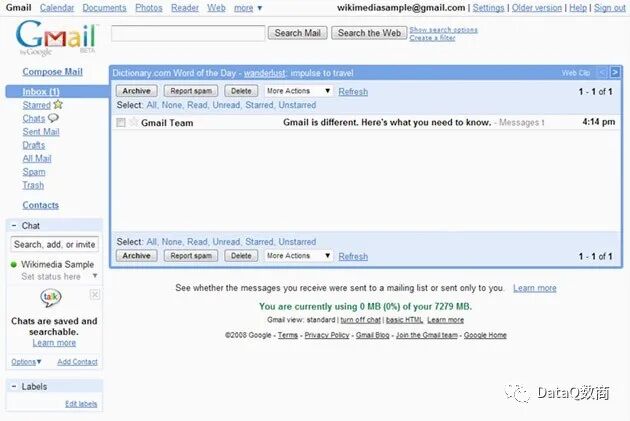Tick the checkbox for the Gmail Team message
The height and width of the screenshot is (421, 630).
pyautogui.click(x=121, y=122)
